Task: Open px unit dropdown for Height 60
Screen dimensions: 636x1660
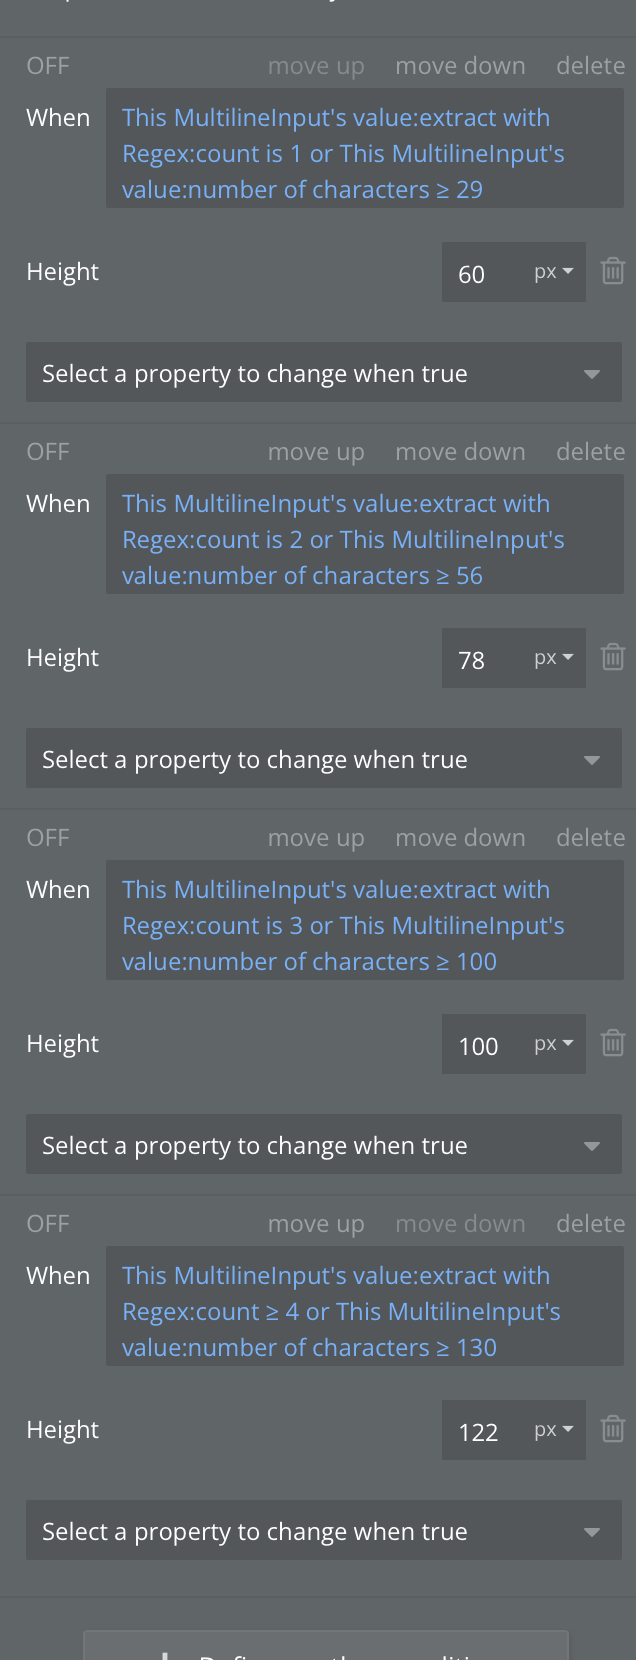Action: (554, 272)
